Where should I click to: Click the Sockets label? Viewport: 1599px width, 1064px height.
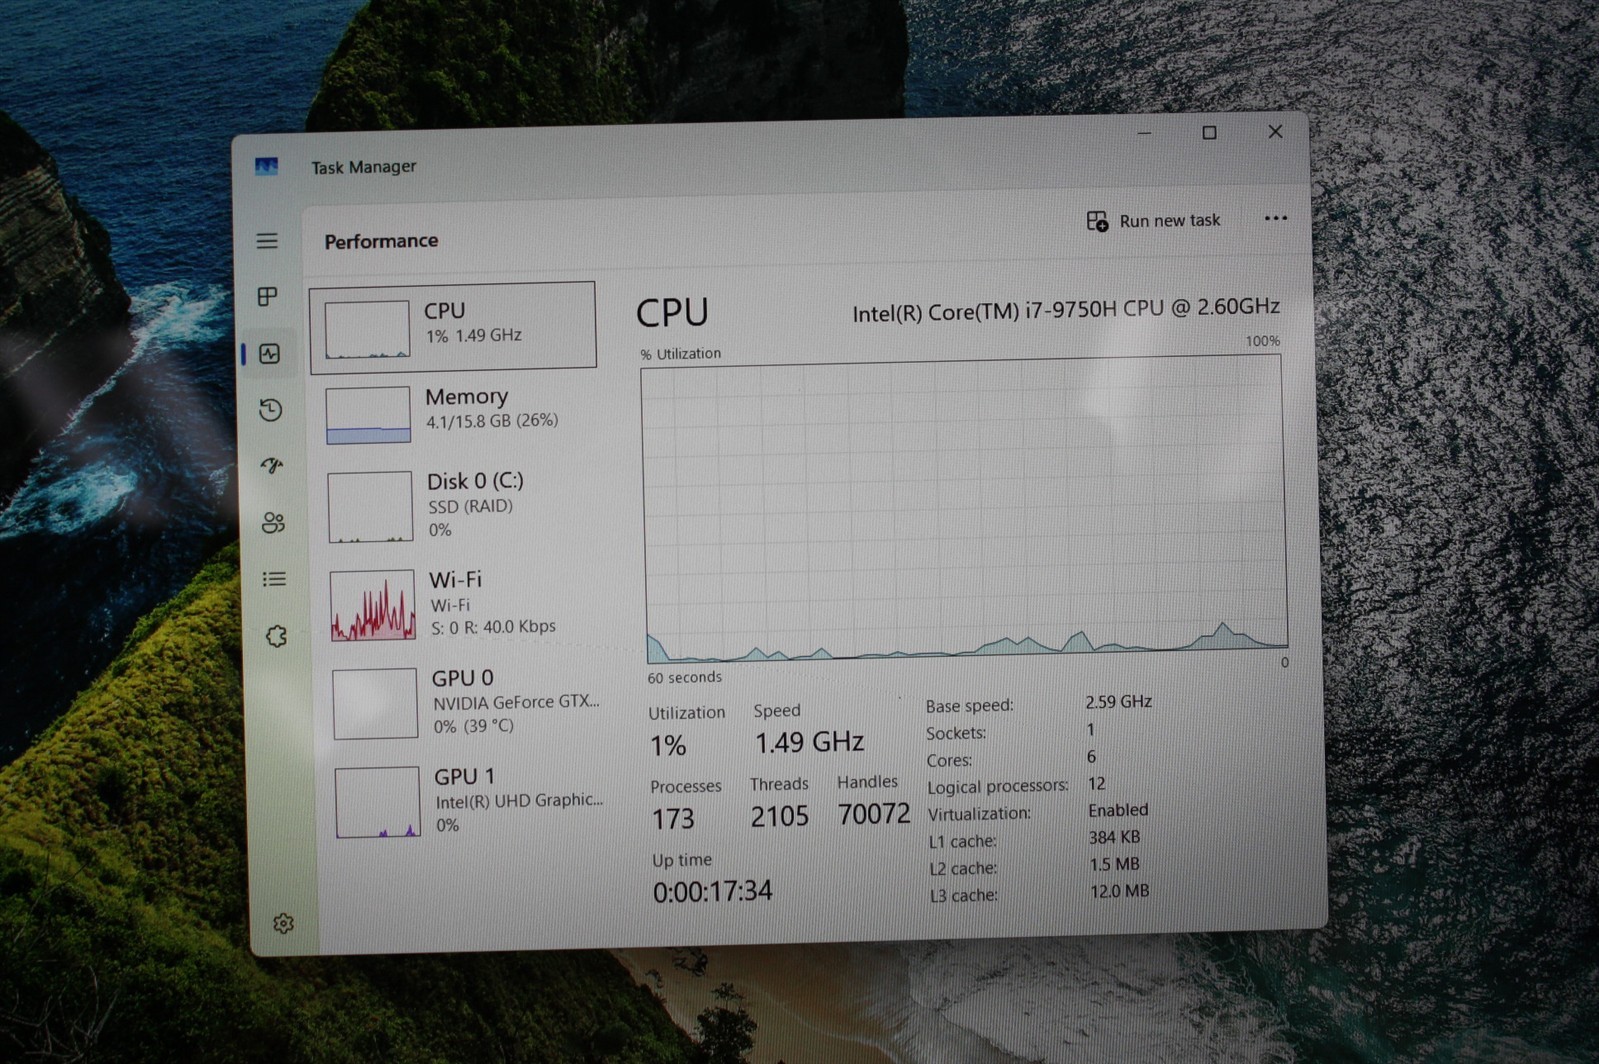[956, 733]
